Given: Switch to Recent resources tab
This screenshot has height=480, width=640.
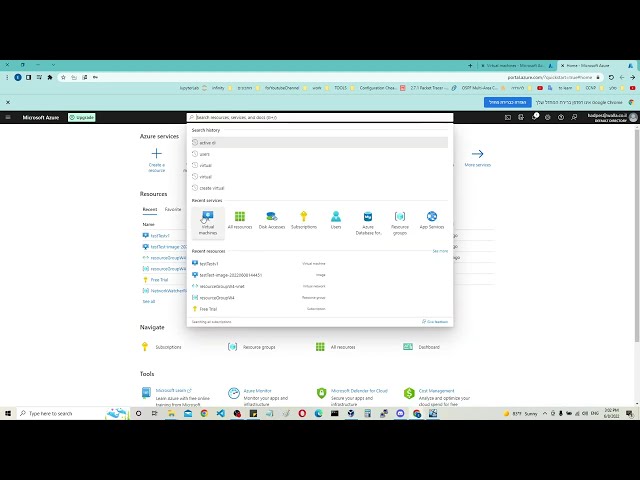Looking at the screenshot, I should pos(150,209).
